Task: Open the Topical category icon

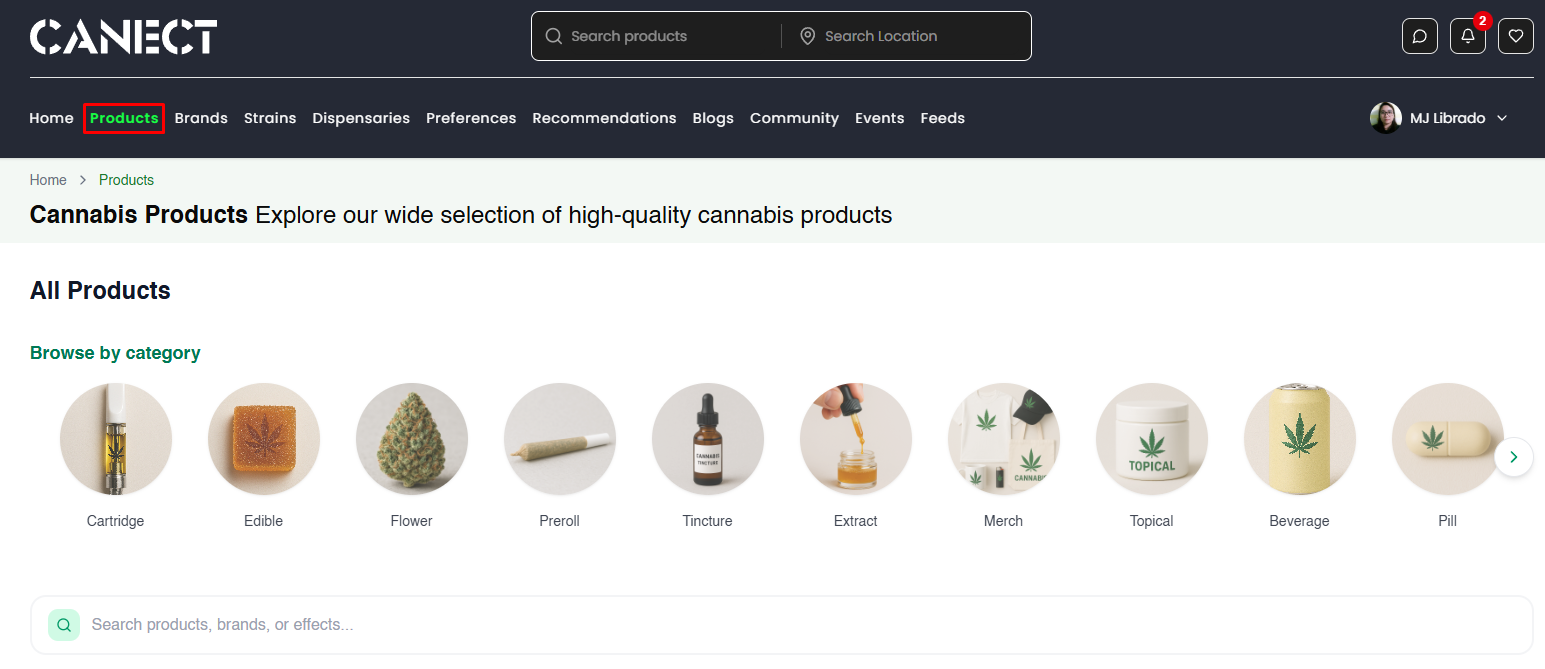Action: 1151,439
